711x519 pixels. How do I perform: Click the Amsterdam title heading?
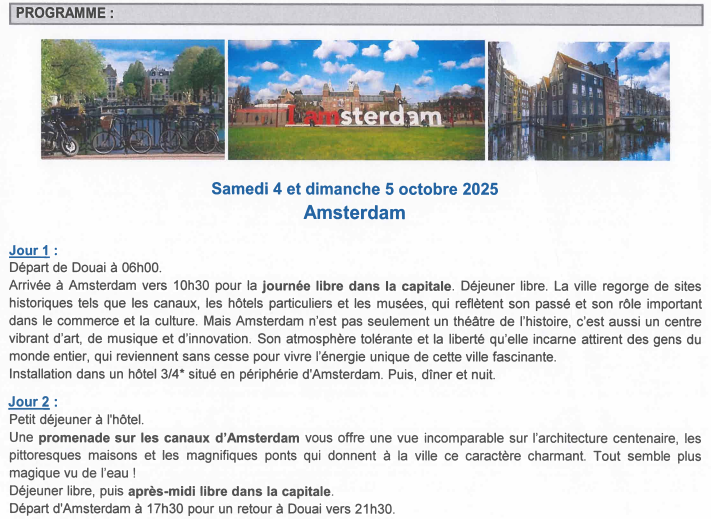coord(354,213)
